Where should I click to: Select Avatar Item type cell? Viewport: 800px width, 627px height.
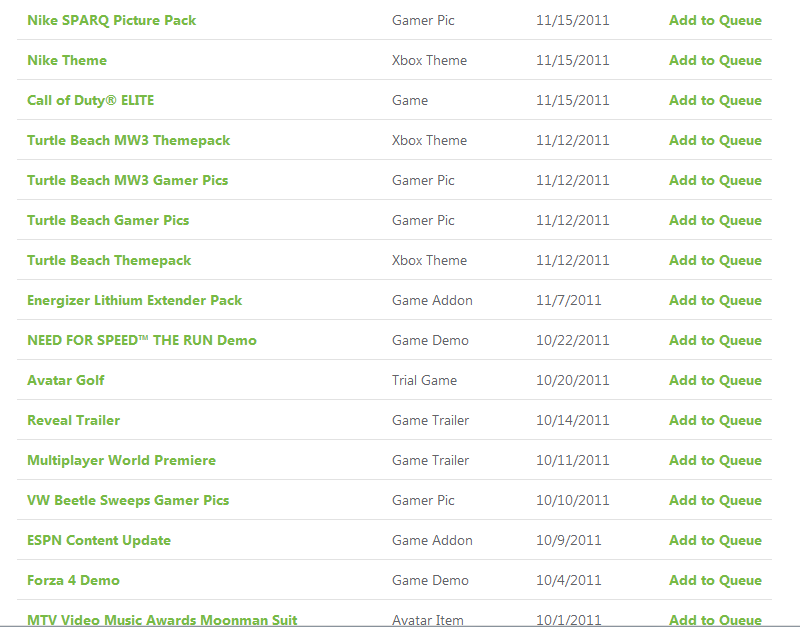[428, 620]
